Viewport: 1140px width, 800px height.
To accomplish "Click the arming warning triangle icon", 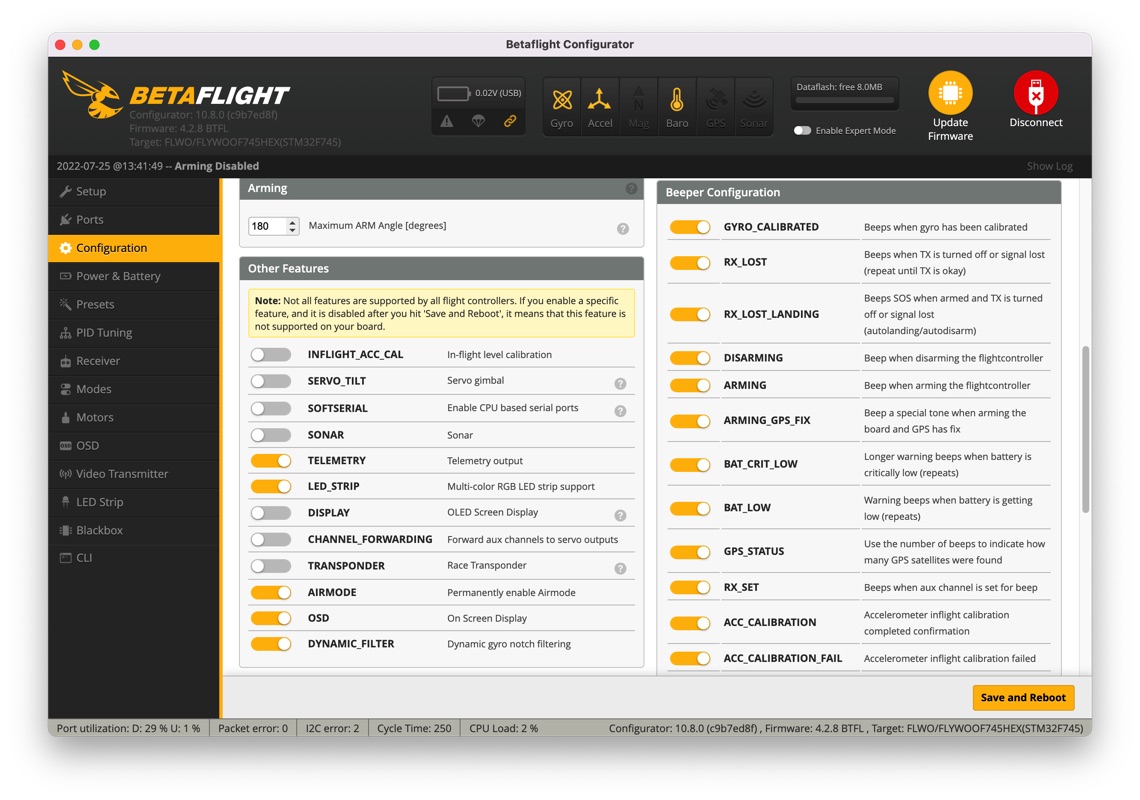I will click(x=446, y=121).
